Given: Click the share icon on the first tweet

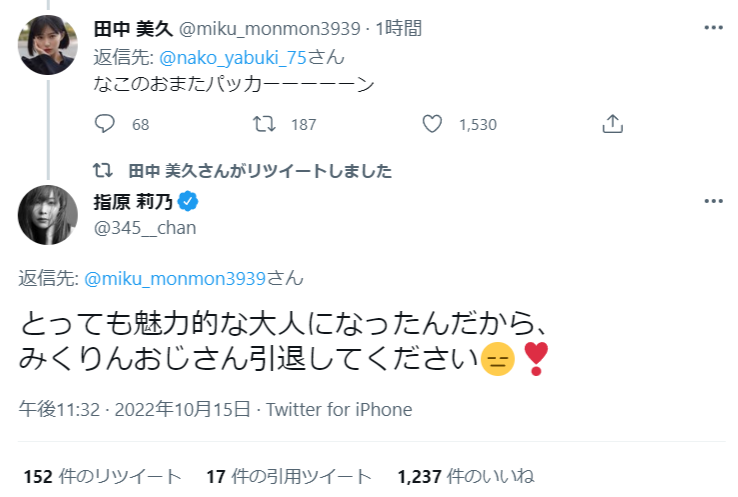Looking at the screenshot, I should tap(613, 124).
